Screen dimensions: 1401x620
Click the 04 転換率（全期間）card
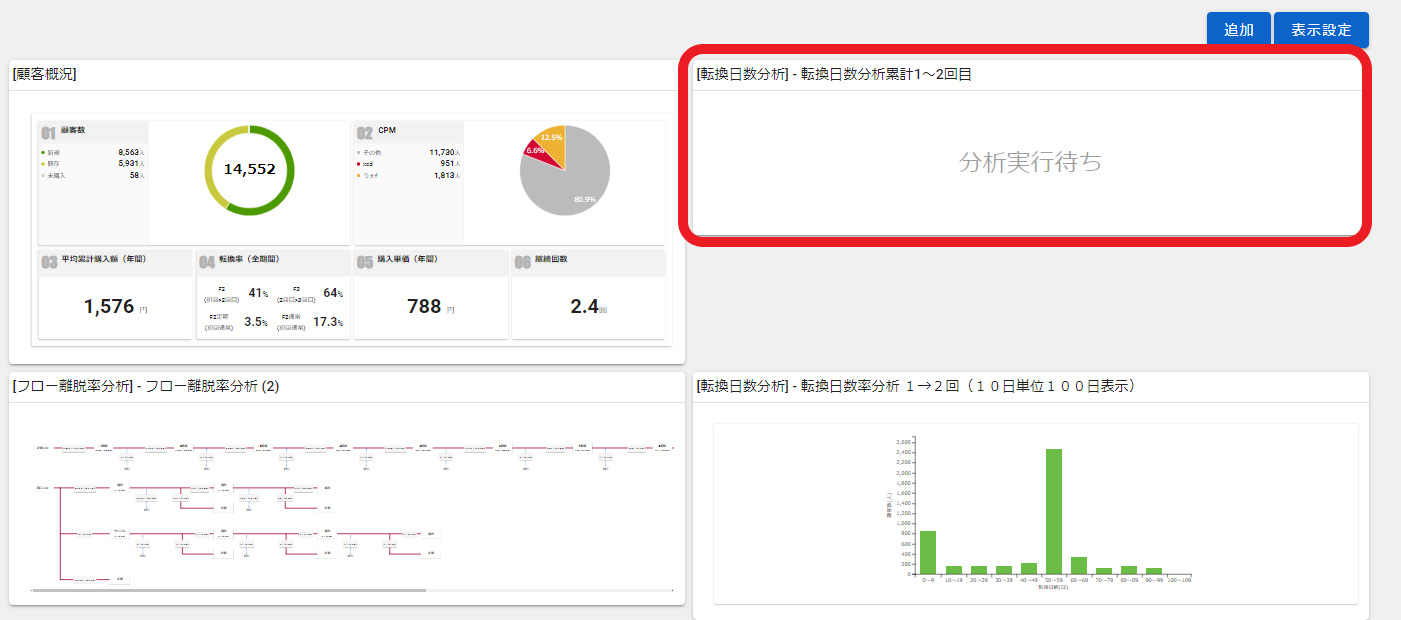pos(273,295)
